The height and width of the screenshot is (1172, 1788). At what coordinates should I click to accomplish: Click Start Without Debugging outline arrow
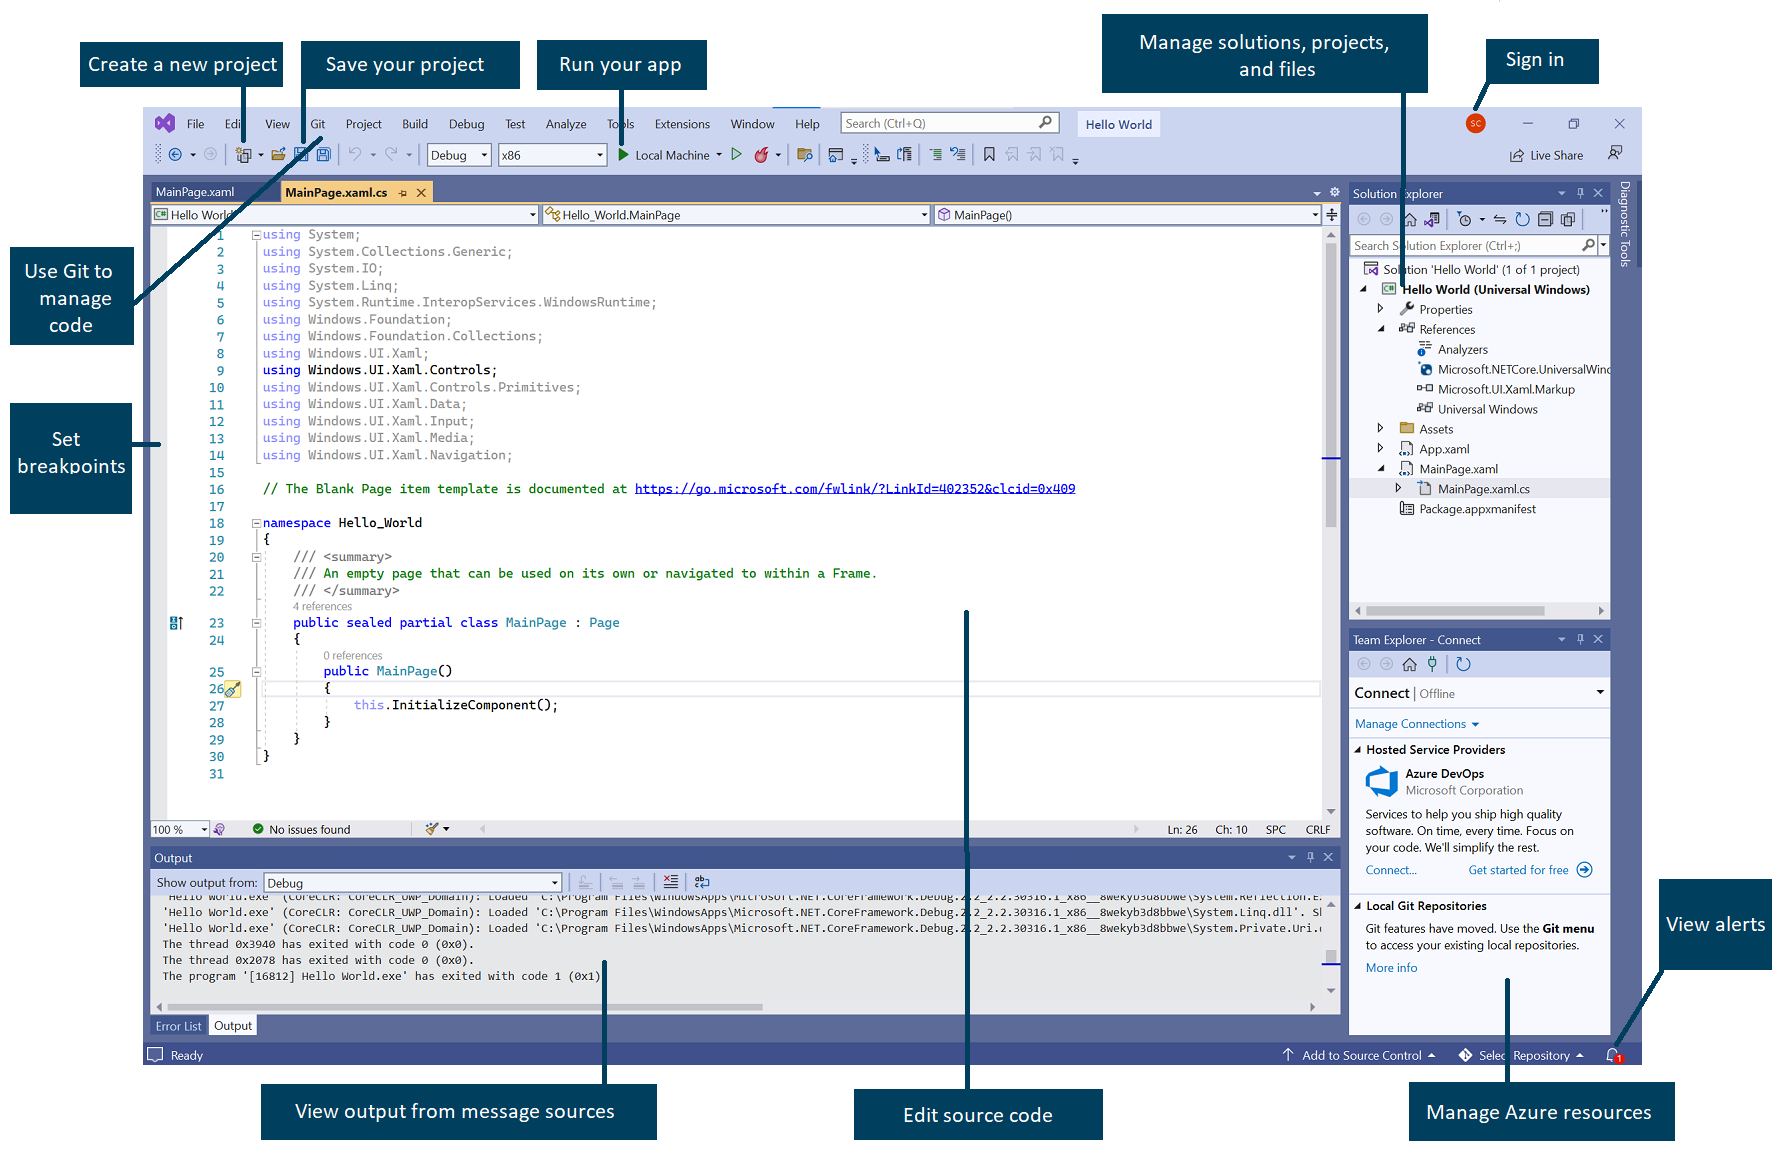[x=737, y=155]
